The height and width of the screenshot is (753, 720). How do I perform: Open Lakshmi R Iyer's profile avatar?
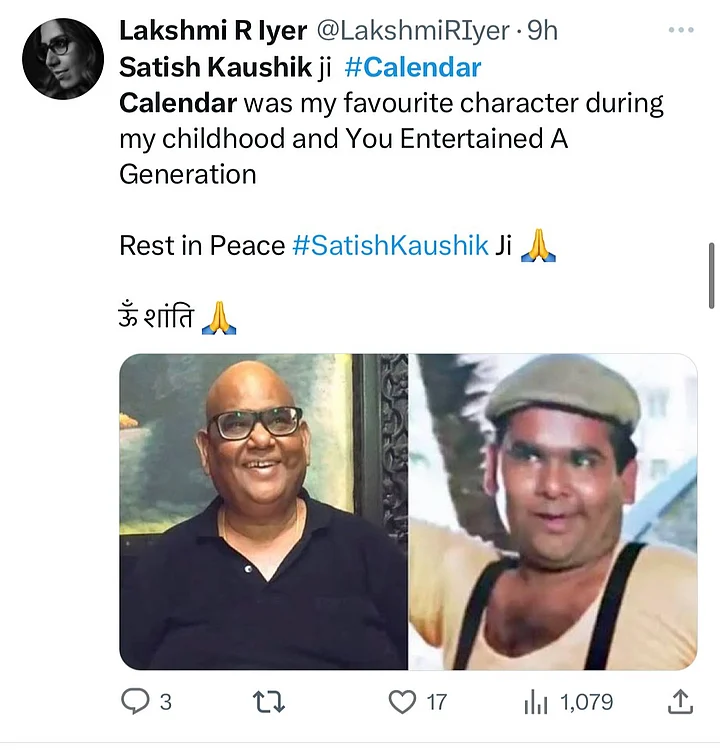pos(63,60)
